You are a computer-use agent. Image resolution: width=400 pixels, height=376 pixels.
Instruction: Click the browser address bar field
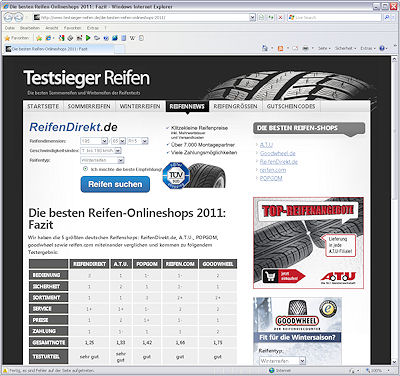[142, 17]
